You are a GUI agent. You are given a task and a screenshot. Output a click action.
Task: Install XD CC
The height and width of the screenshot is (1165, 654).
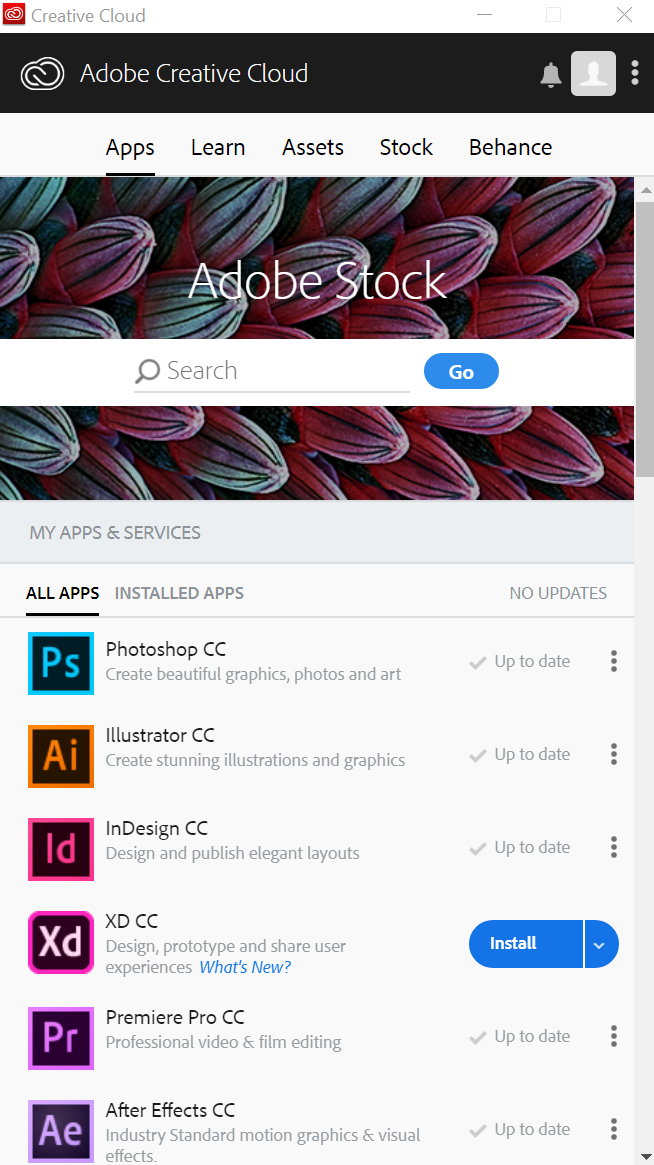point(525,944)
